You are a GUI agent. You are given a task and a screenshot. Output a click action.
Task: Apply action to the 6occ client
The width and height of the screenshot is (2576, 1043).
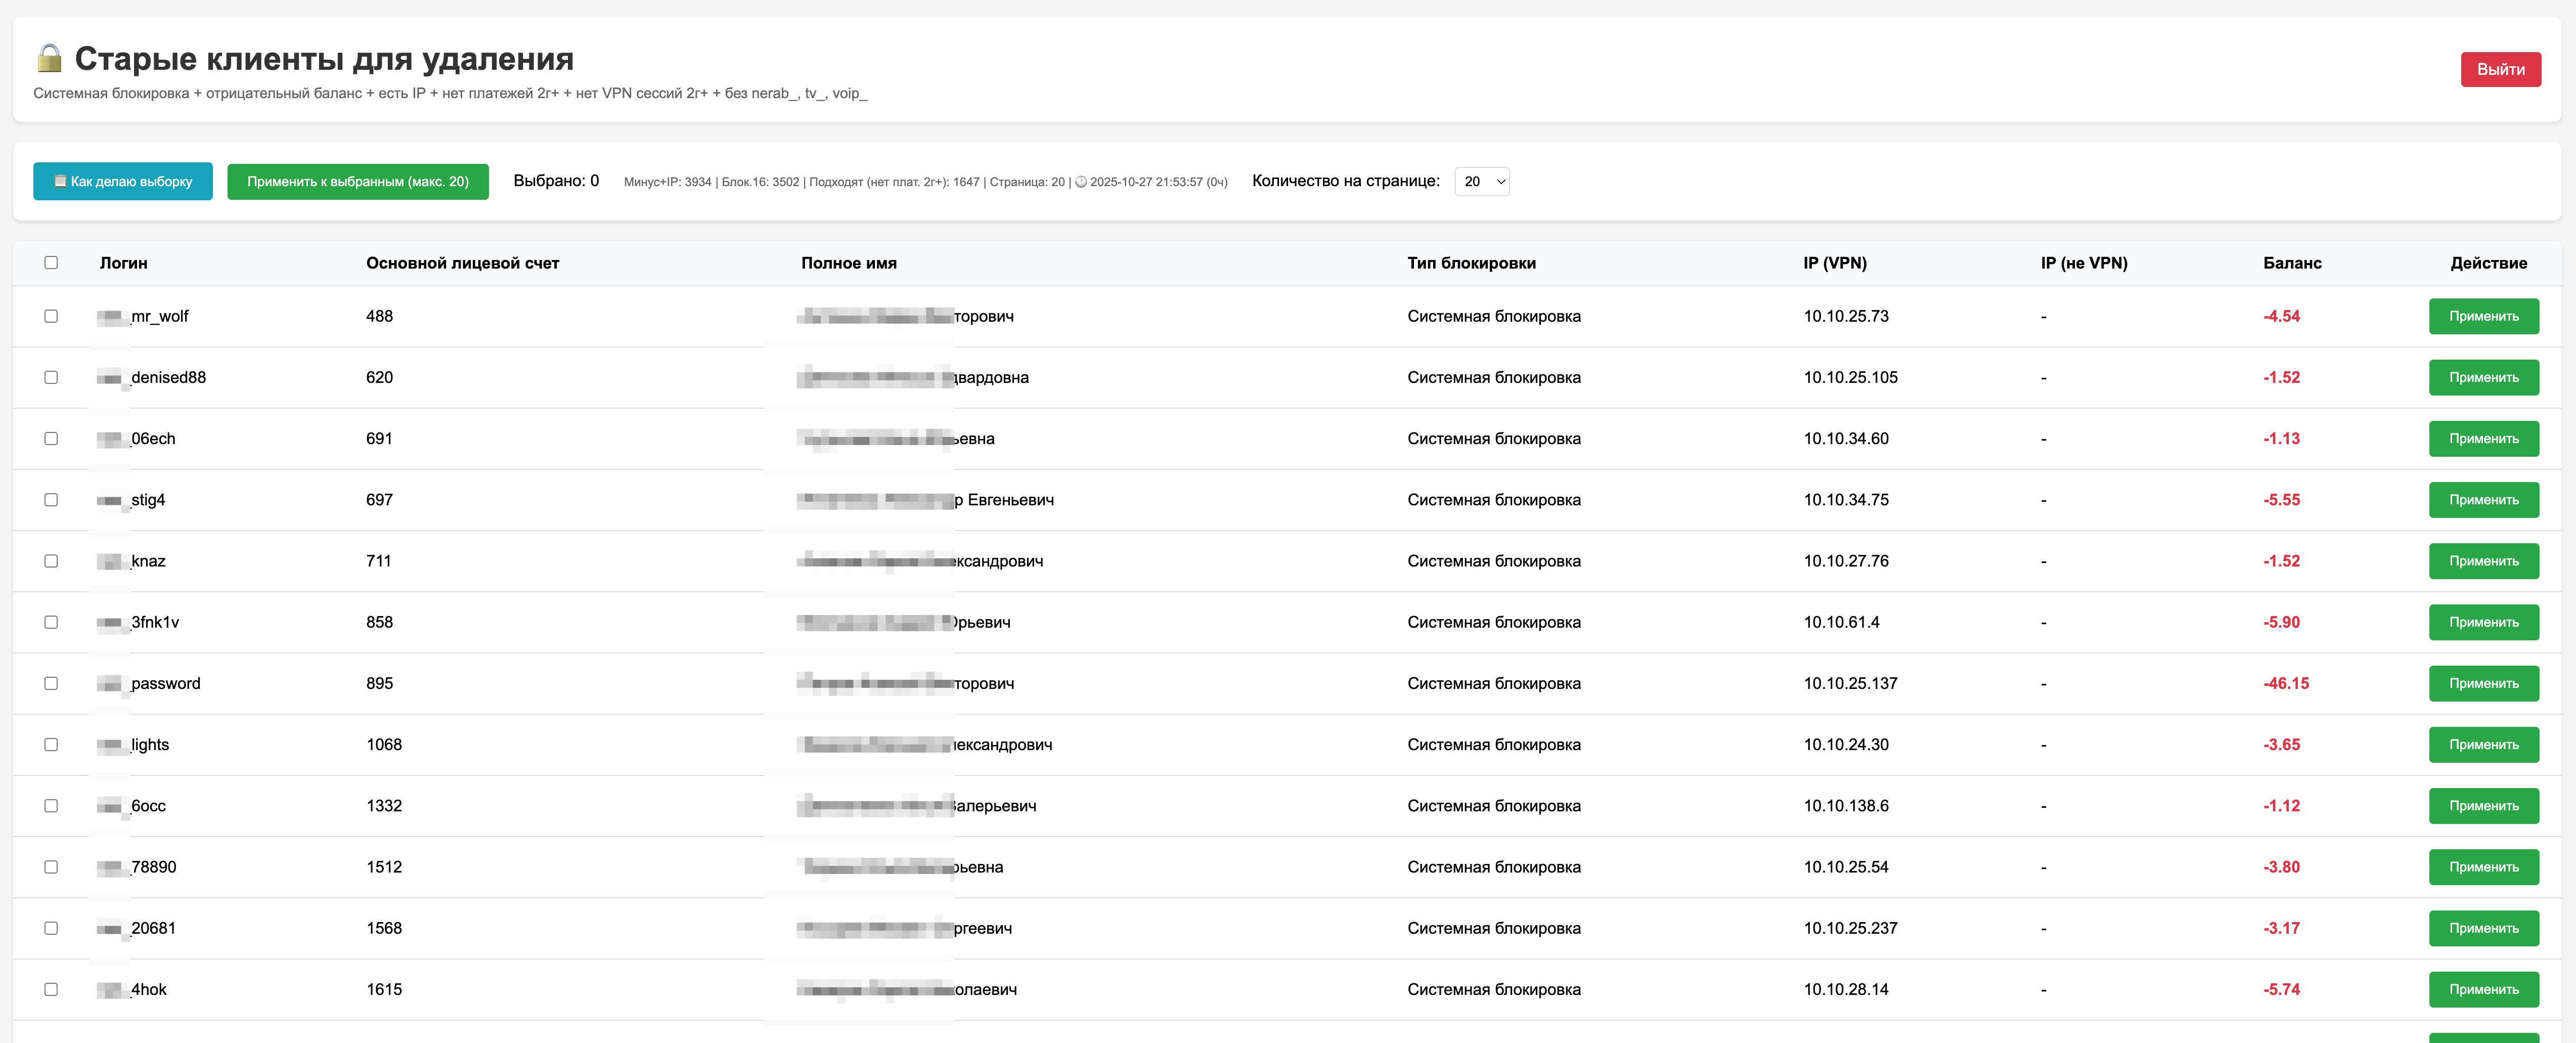(2484, 806)
